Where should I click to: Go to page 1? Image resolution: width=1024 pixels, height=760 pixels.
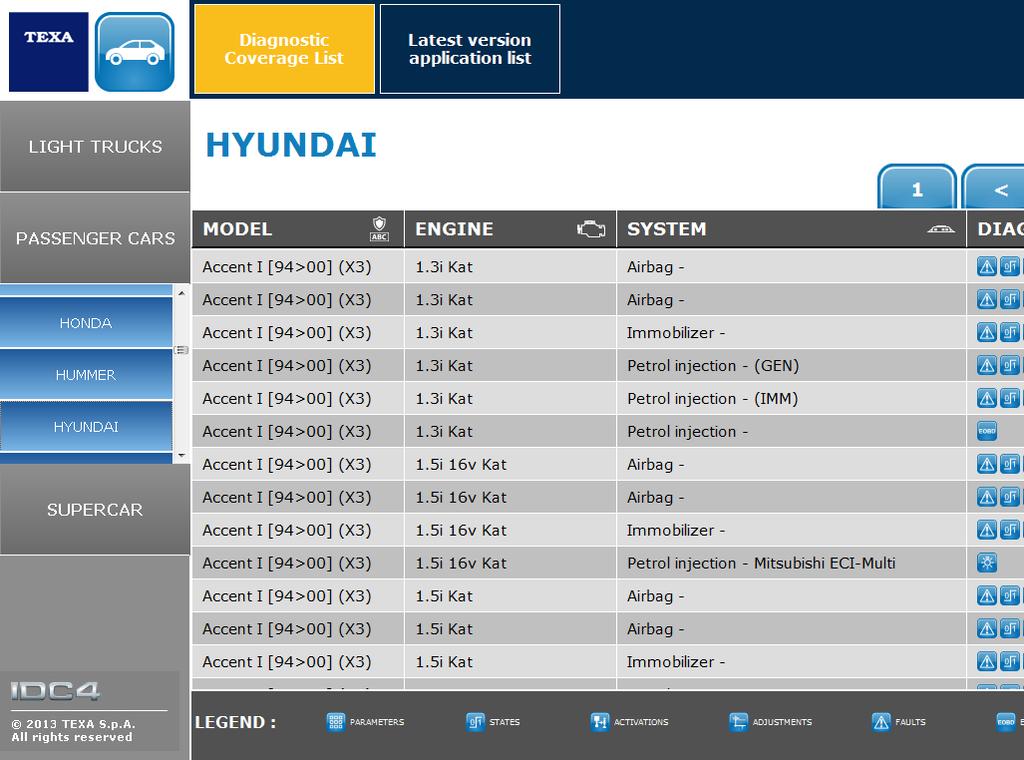point(917,189)
